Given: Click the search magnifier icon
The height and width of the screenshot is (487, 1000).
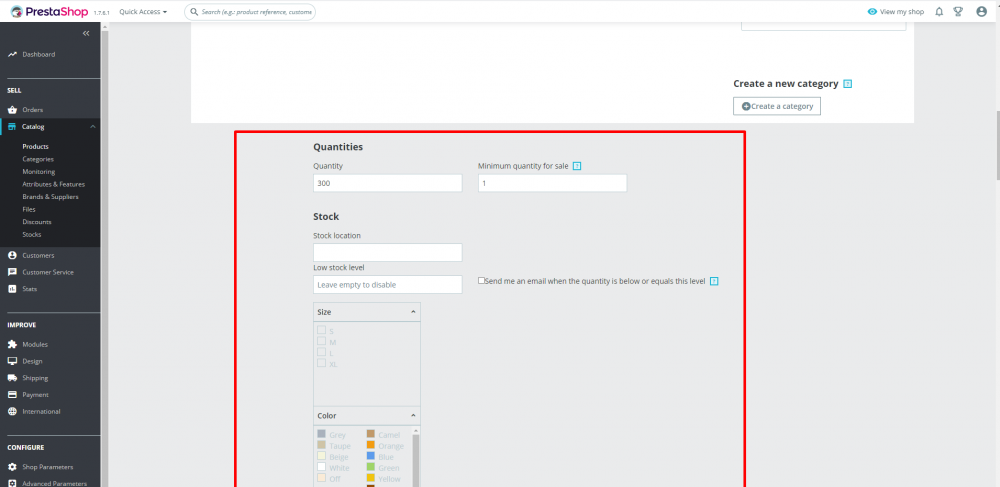Looking at the screenshot, I should pos(195,11).
